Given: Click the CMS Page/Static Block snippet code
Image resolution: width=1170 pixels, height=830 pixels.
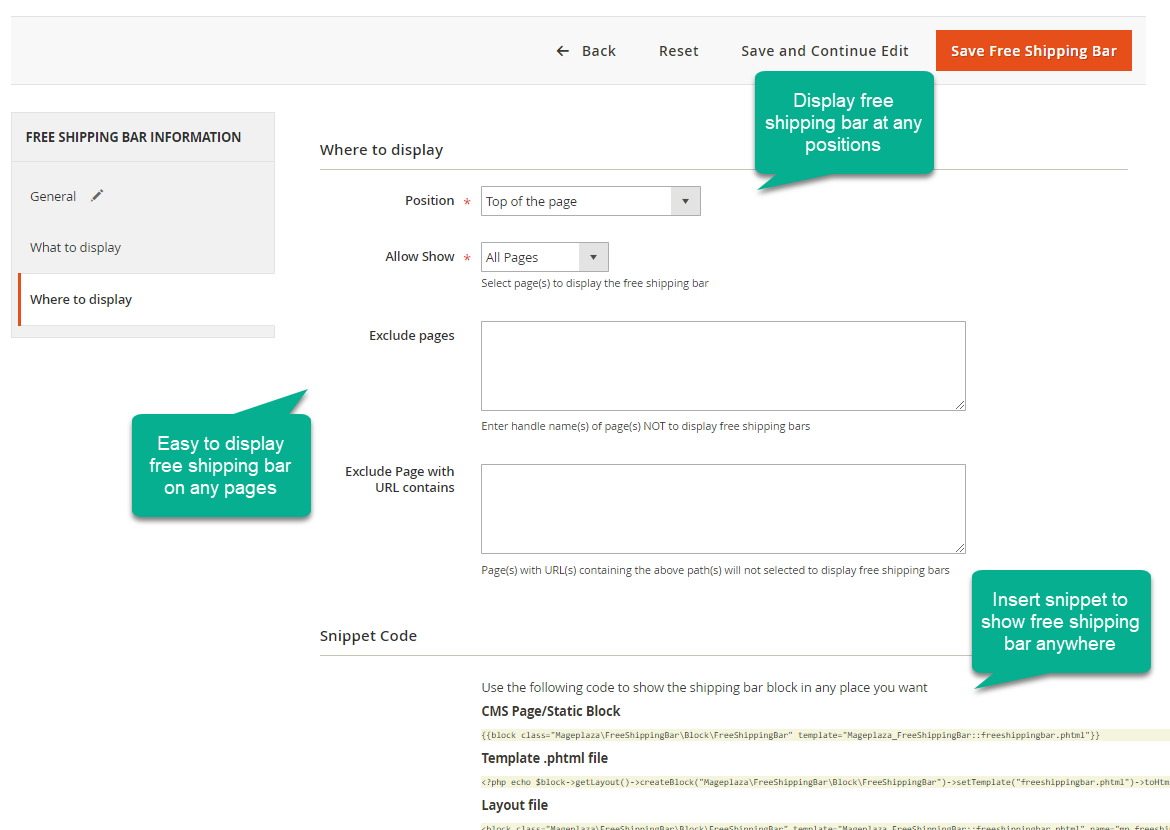Looking at the screenshot, I should pos(825,735).
